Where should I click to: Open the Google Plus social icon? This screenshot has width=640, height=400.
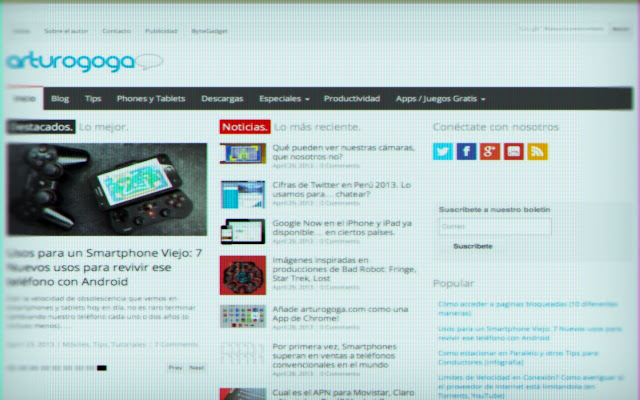[490, 151]
